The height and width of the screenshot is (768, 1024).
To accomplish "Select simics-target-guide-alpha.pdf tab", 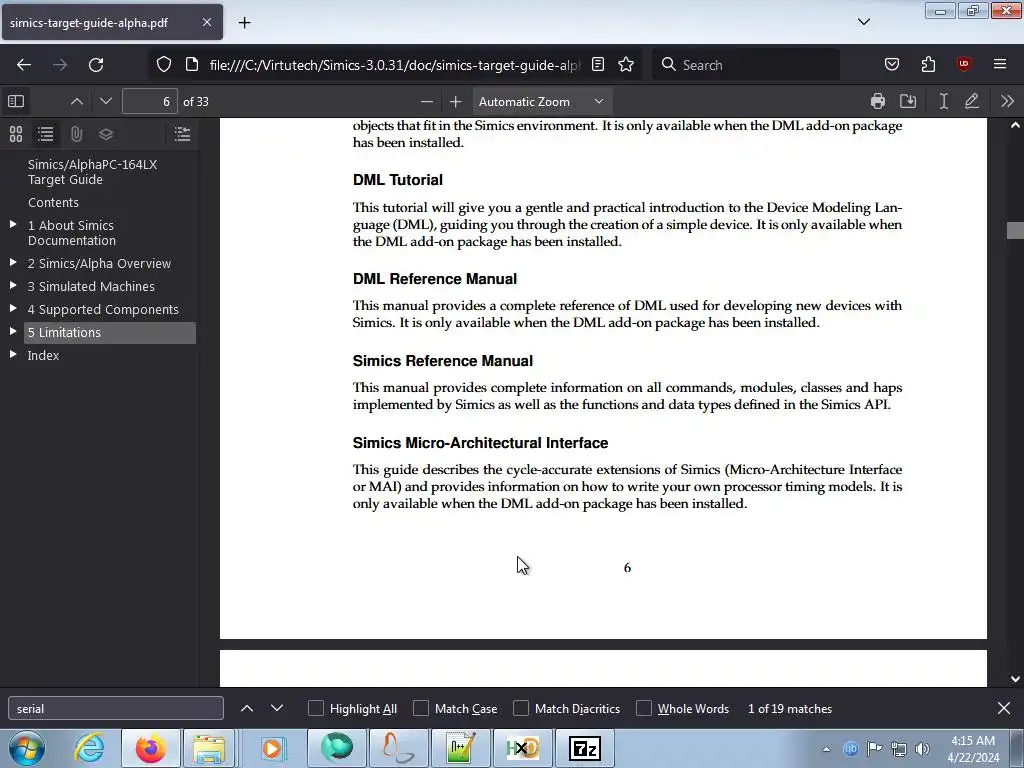I will pyautogui.click(x=112, y=22).
